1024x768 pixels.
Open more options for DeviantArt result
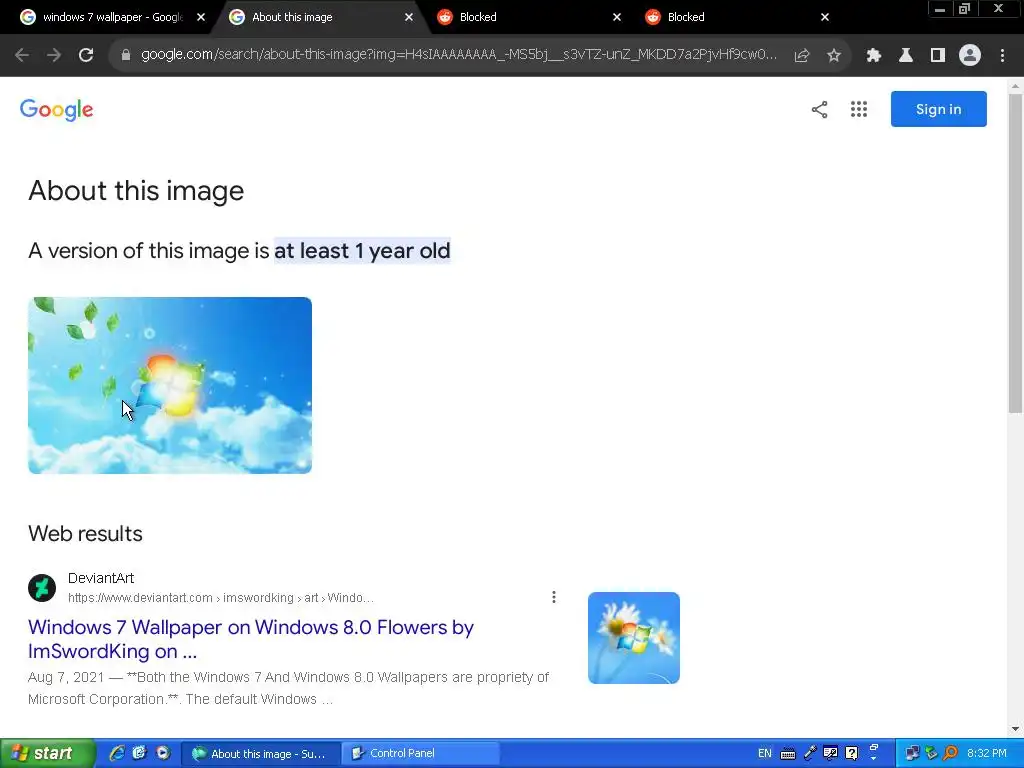[x=554, y=597]
